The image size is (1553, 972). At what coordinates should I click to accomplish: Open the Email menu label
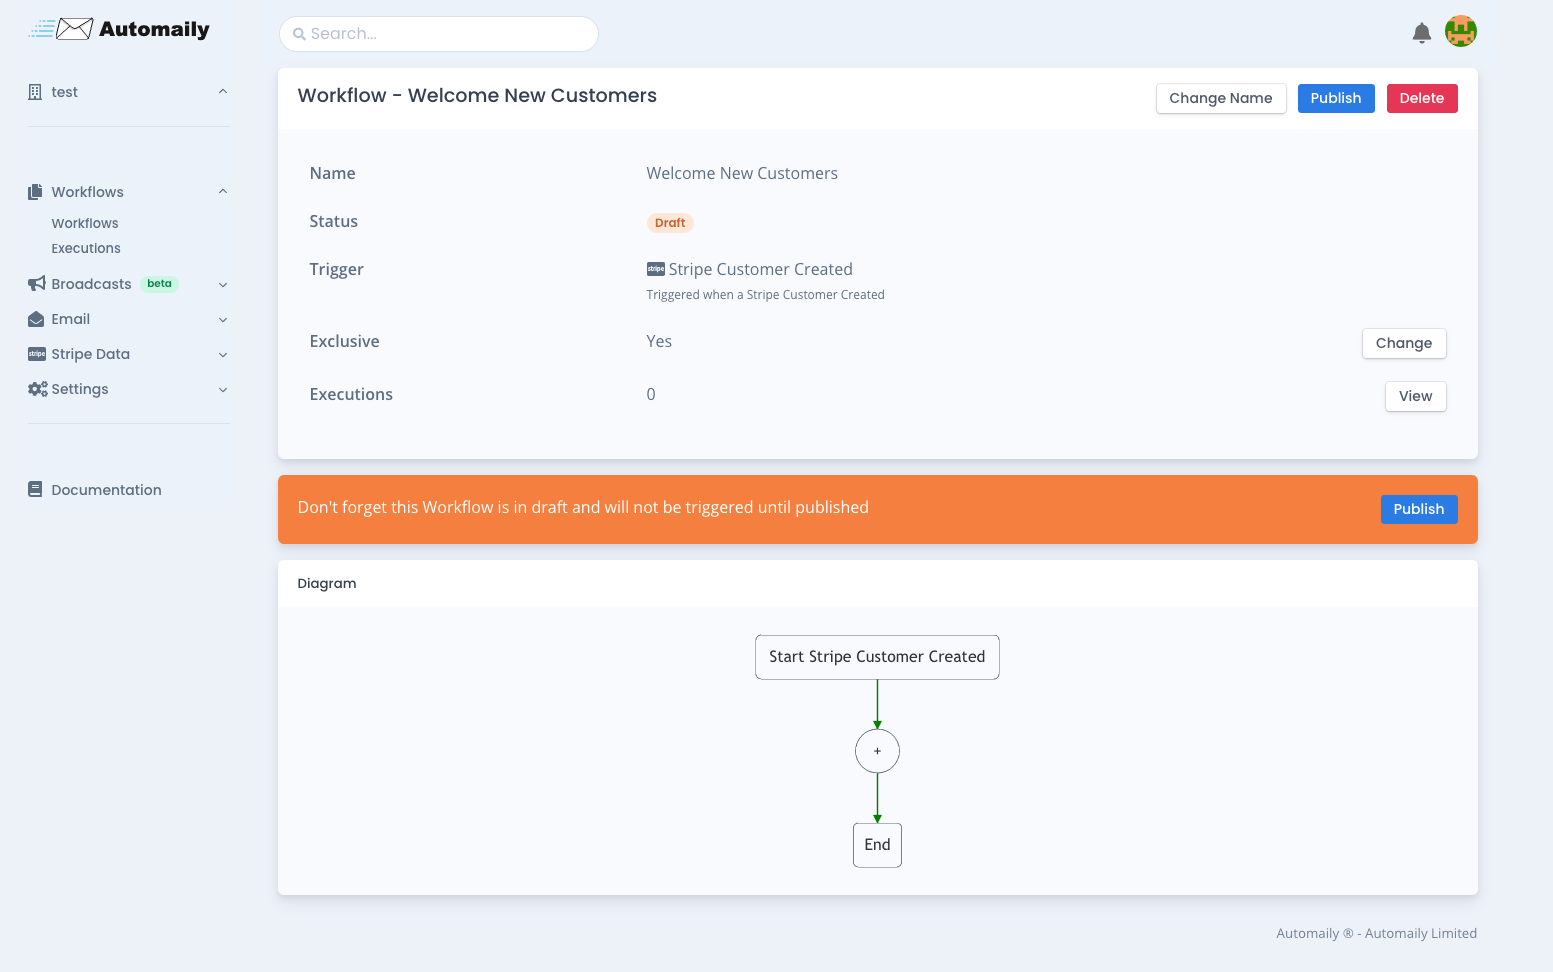pyautogui.click(x=71, y=319)
